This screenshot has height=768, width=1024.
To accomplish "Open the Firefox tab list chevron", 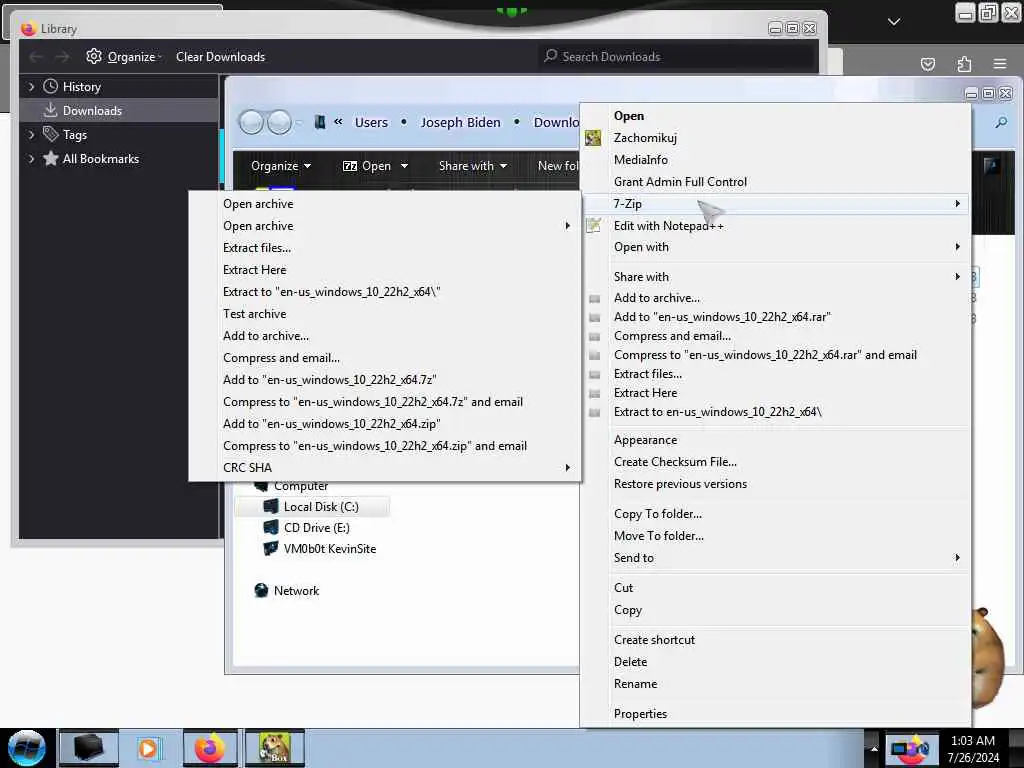I will [x=894, y=22].
